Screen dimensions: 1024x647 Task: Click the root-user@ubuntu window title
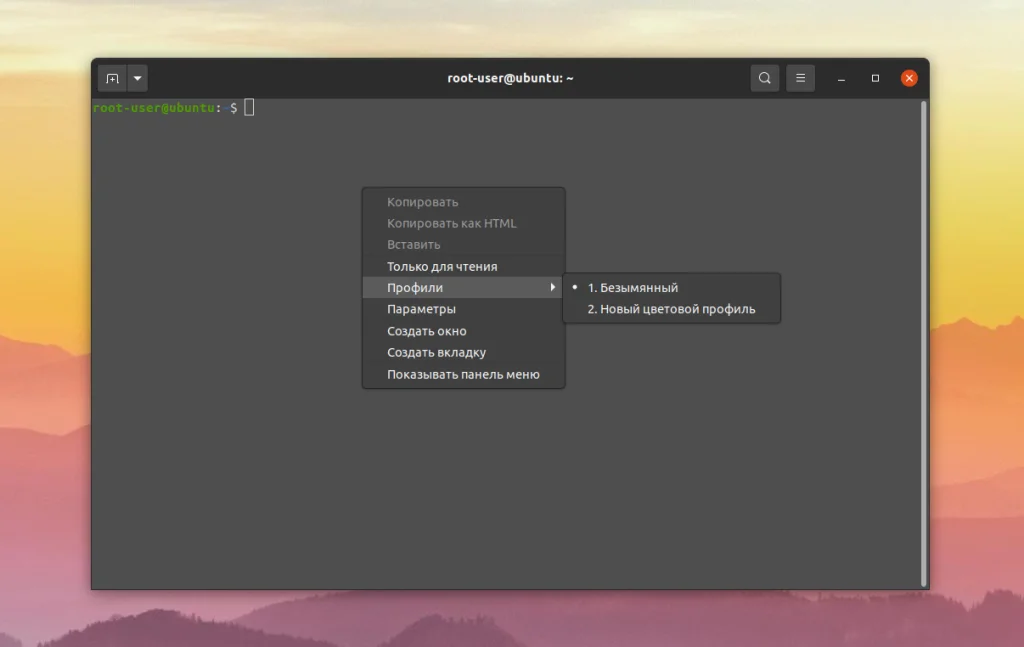512,77
